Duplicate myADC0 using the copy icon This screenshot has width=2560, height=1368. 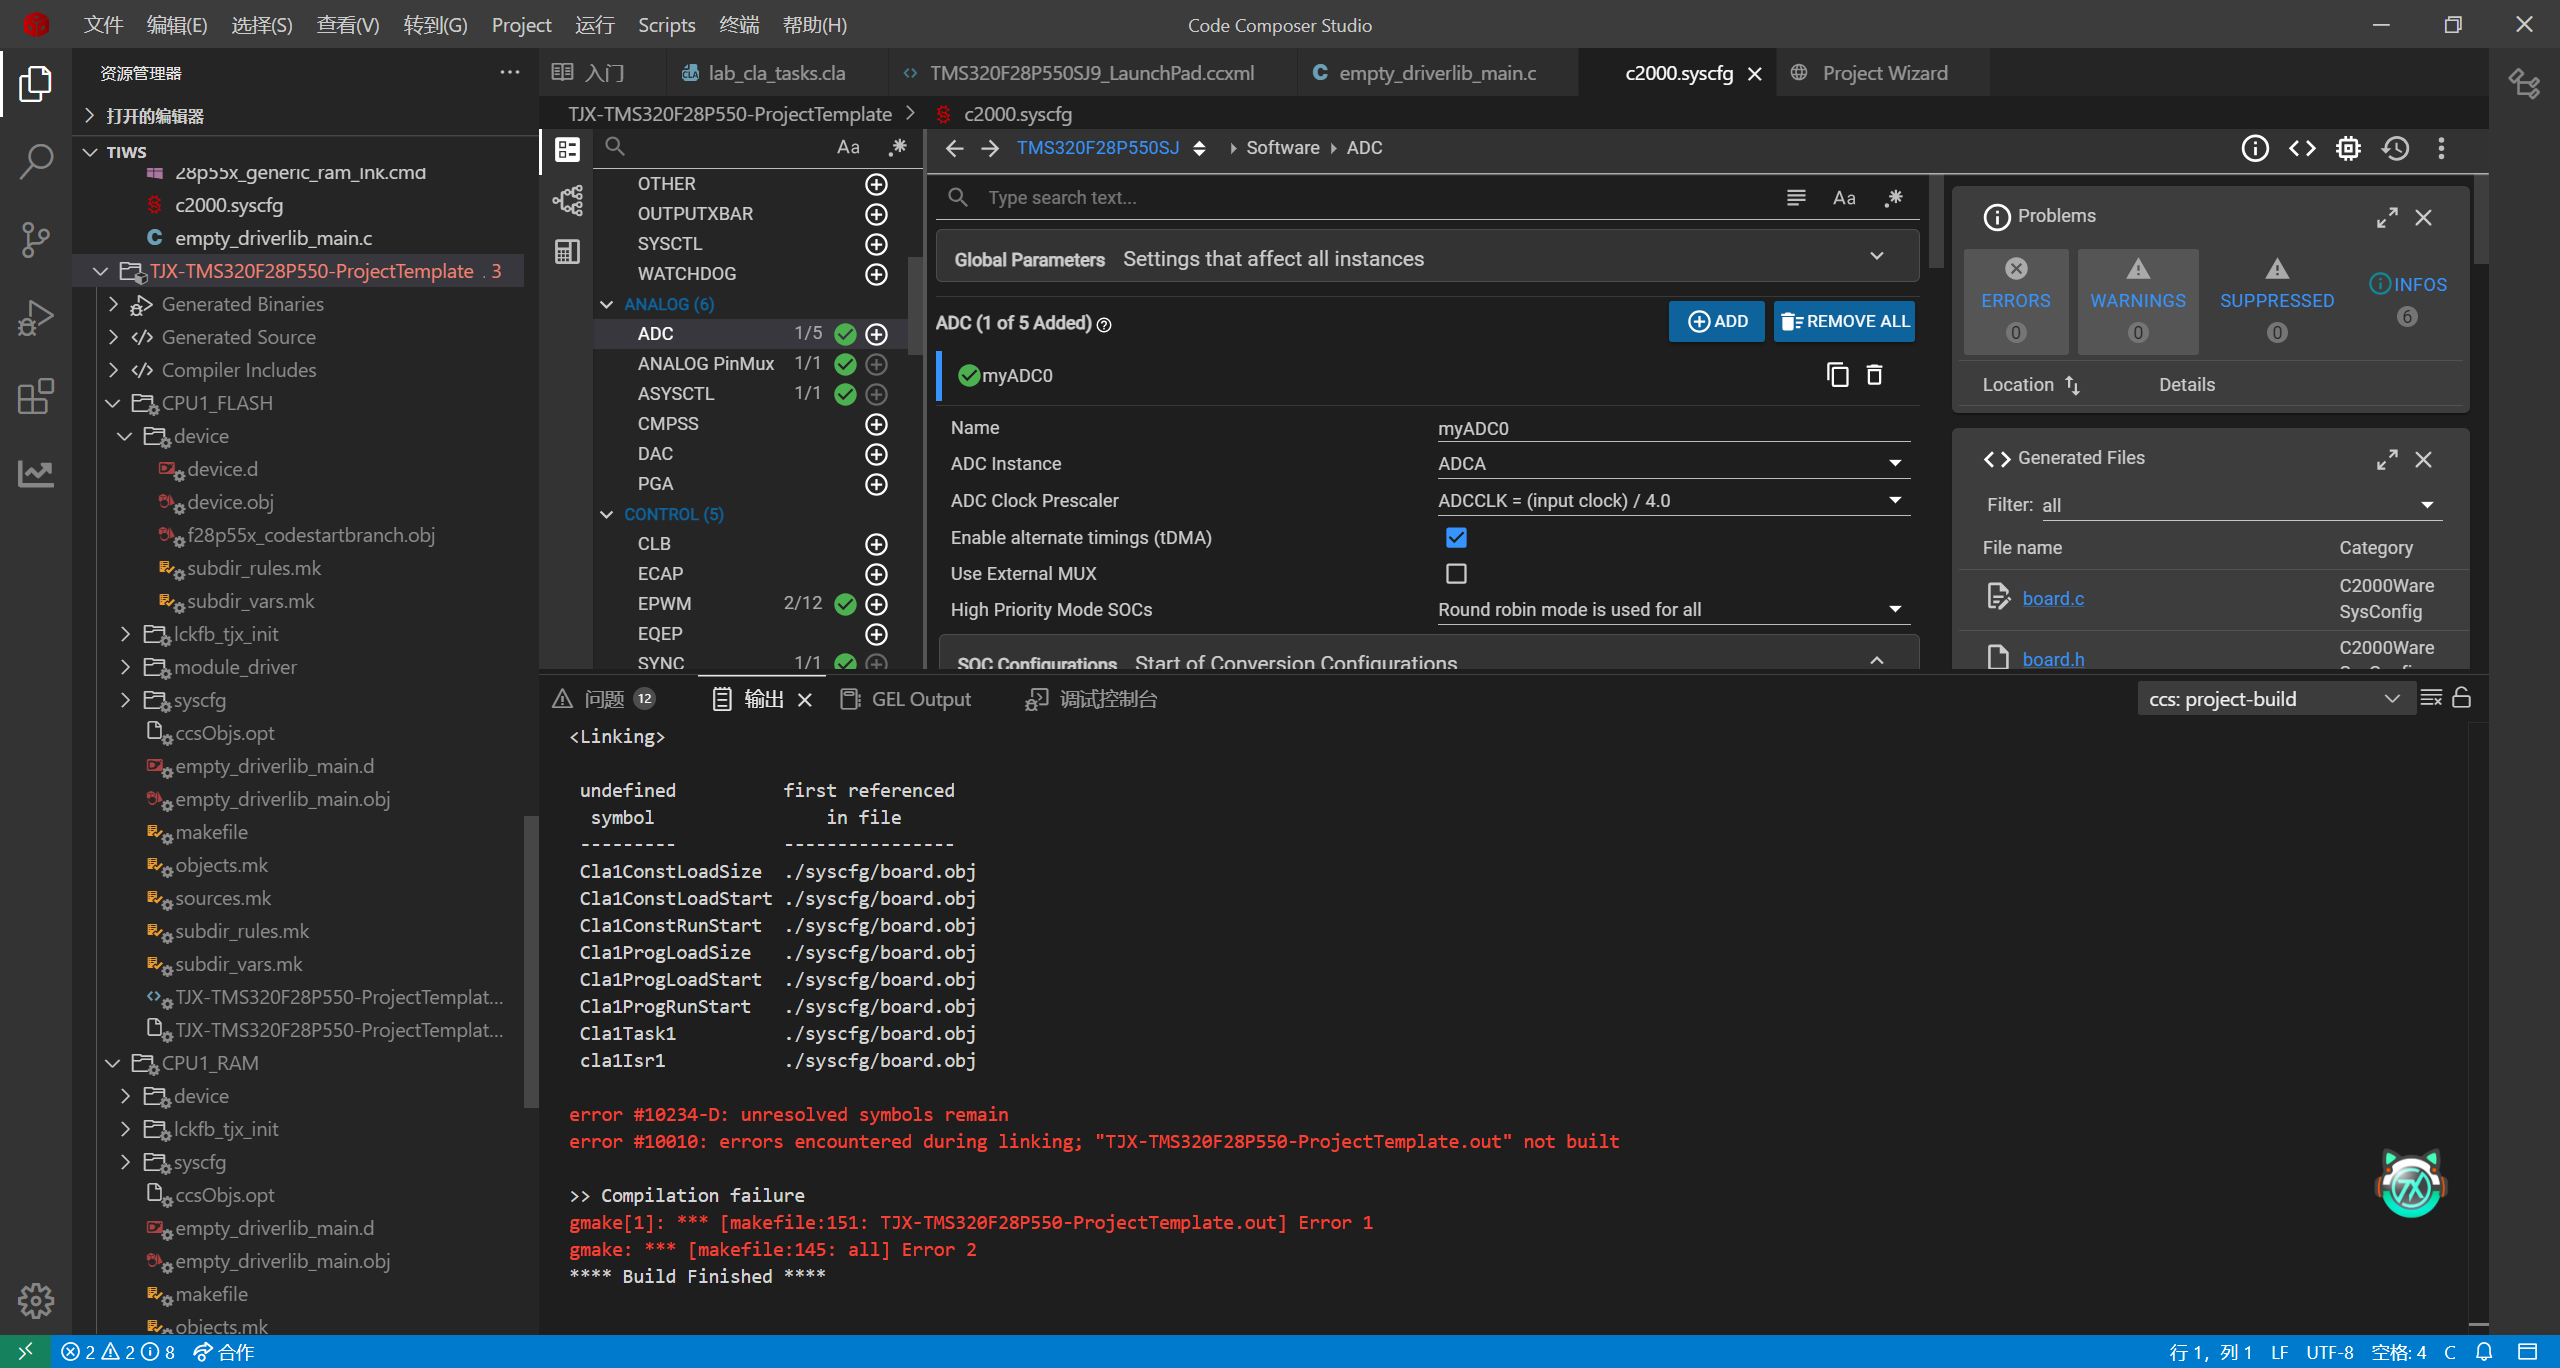pos(1837,375)
